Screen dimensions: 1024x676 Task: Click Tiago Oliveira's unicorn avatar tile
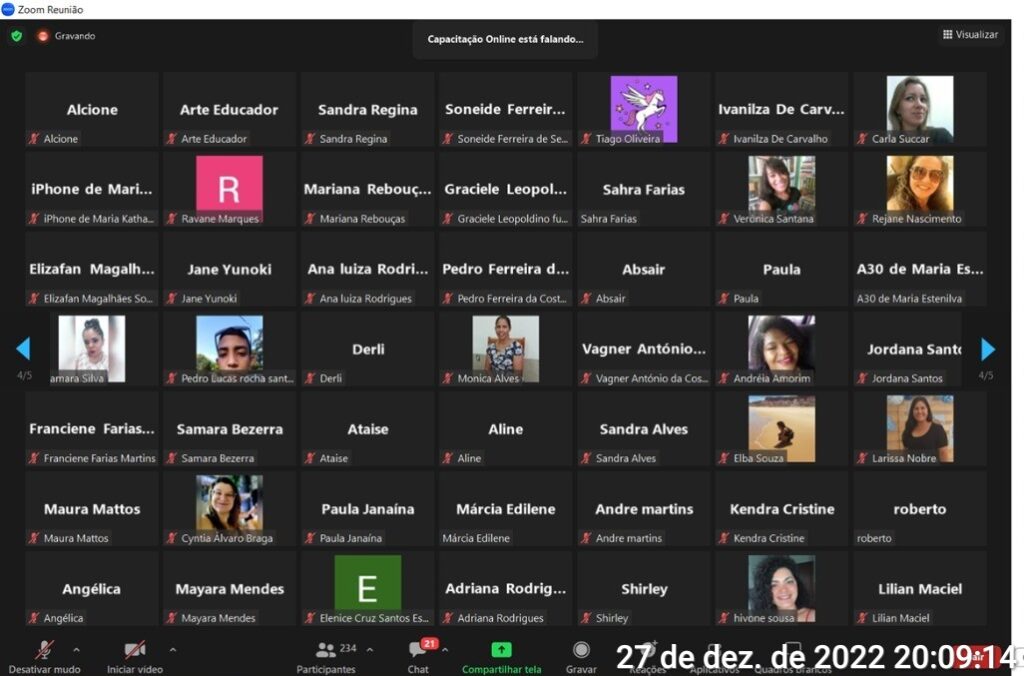click(643, 105)
